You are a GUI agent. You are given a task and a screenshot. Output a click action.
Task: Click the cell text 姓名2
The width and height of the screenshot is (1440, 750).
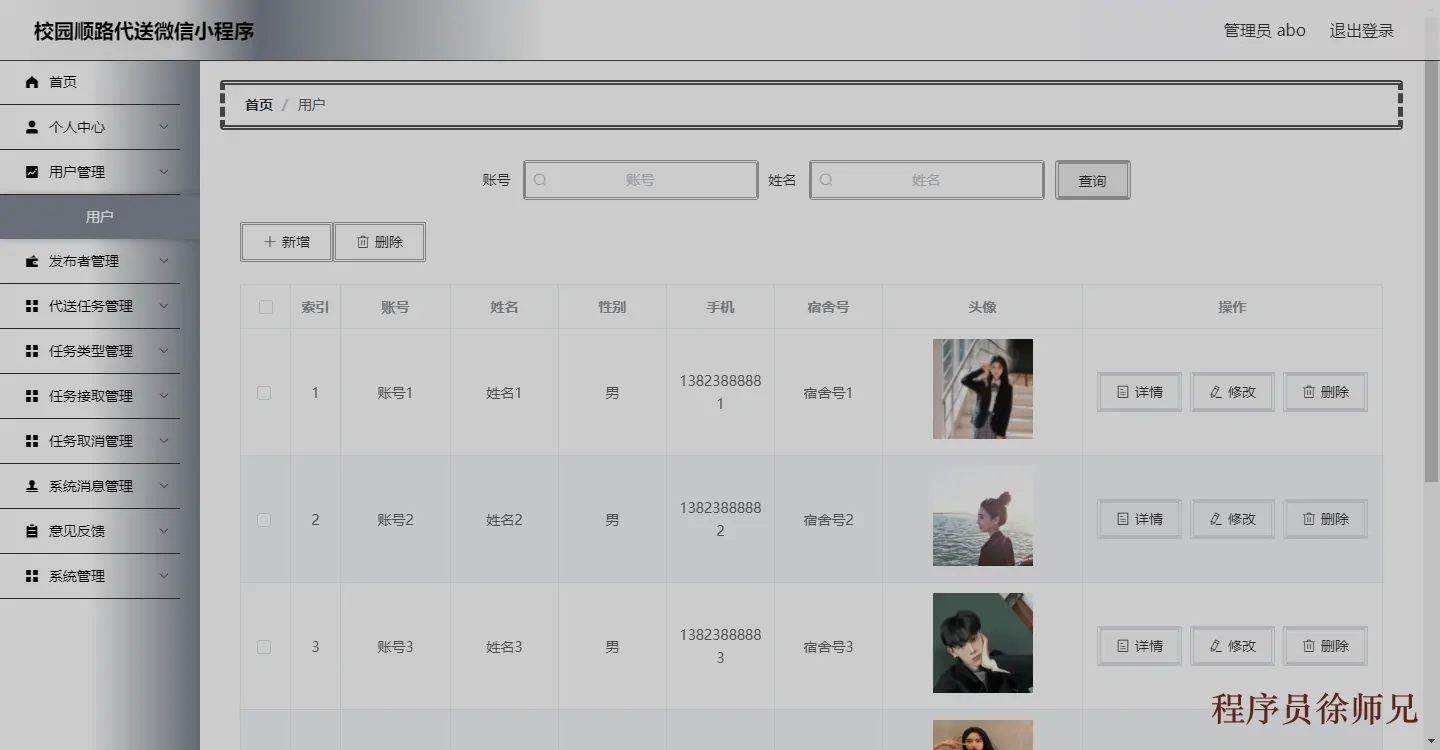coord(504,520)
